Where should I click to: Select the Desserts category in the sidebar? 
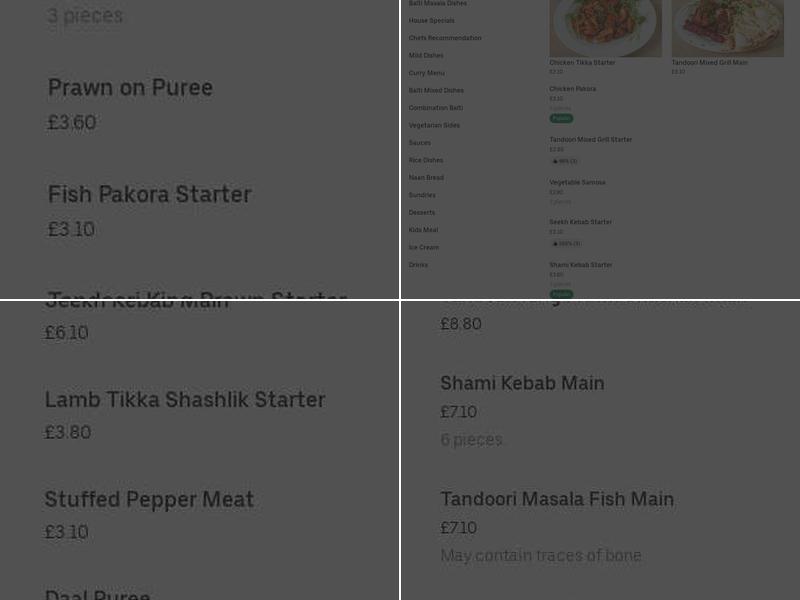[422, 212]
